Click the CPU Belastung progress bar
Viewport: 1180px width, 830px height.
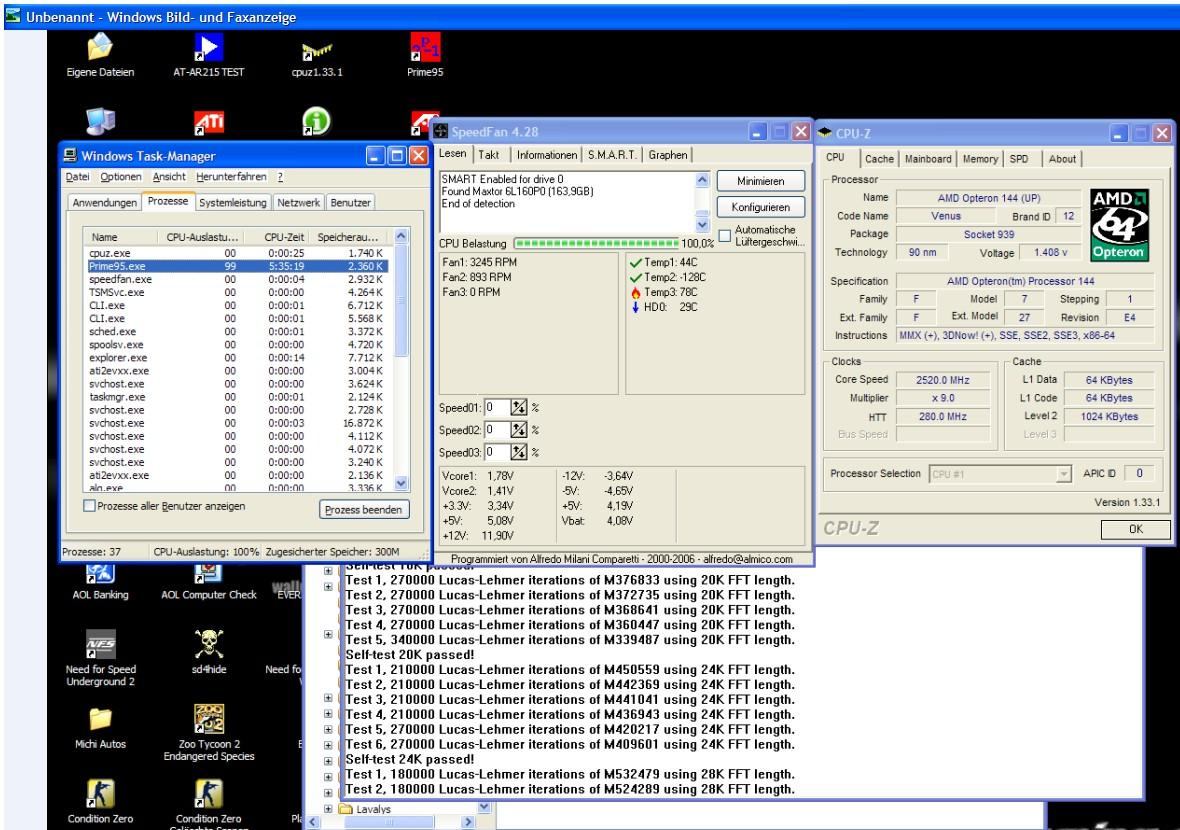596,243
